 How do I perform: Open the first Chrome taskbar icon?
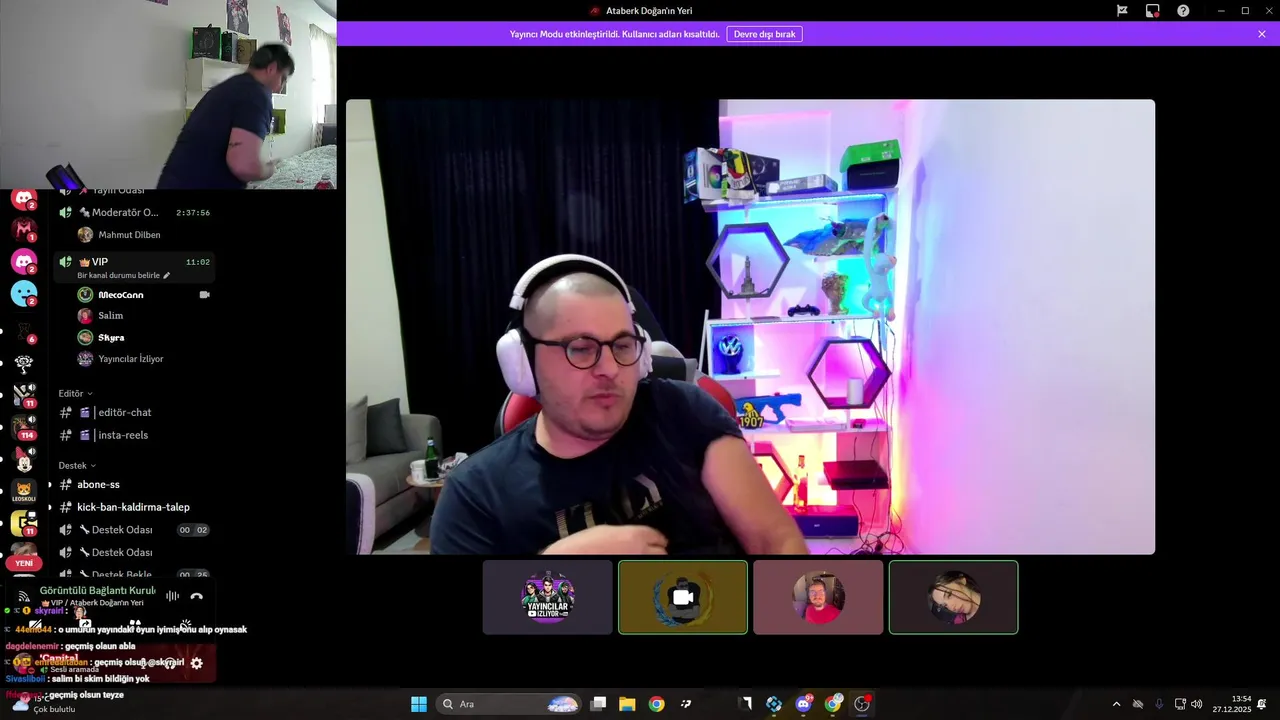(656, 704)
